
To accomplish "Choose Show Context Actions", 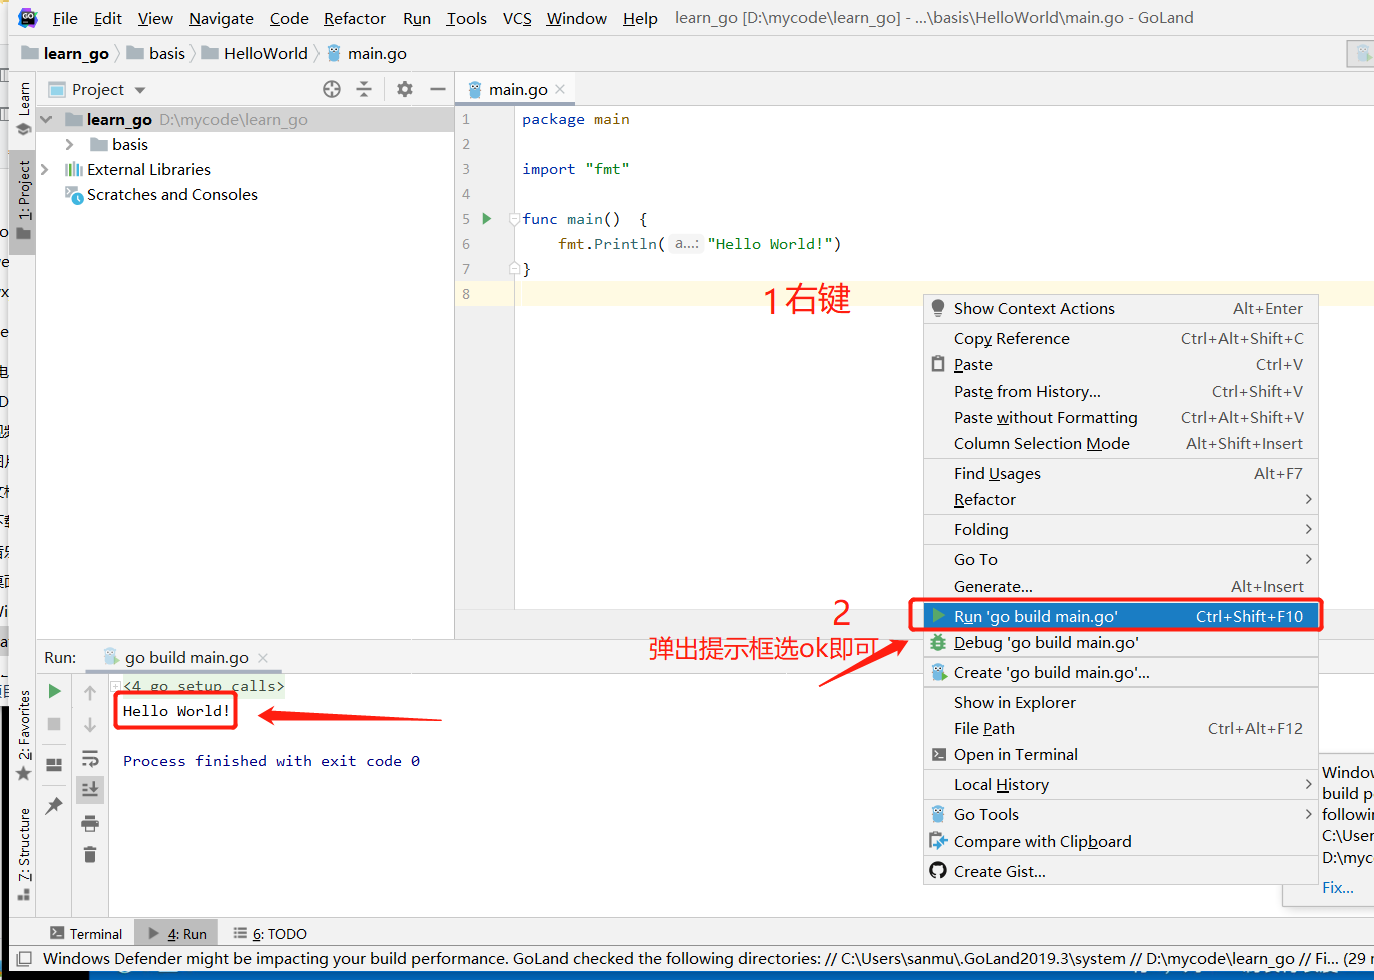I will (1120, 308).
